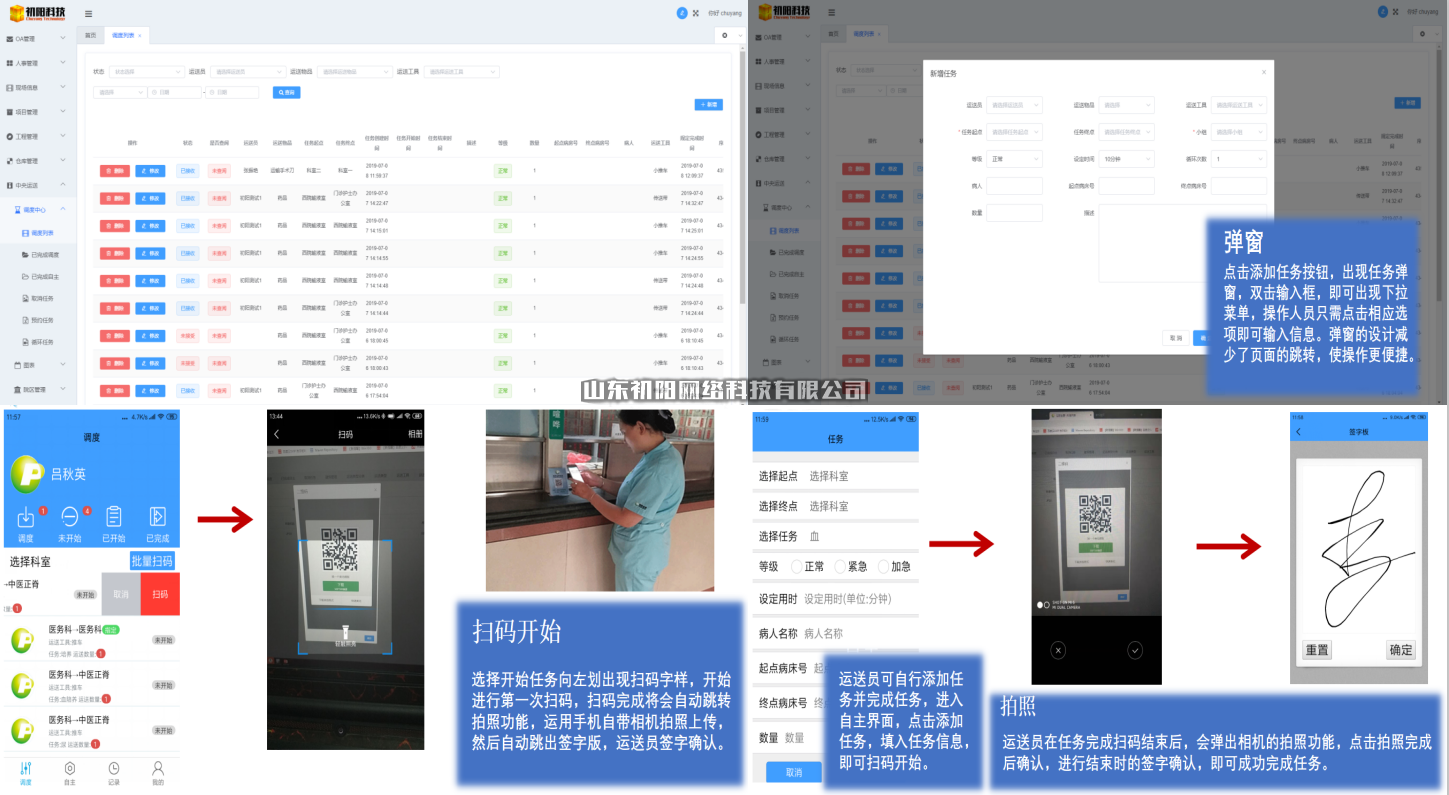Open 任务起点 dropdown in 新增任务 dialog
Viewport: 1449px width, 795px height.
click(1014, 132)
